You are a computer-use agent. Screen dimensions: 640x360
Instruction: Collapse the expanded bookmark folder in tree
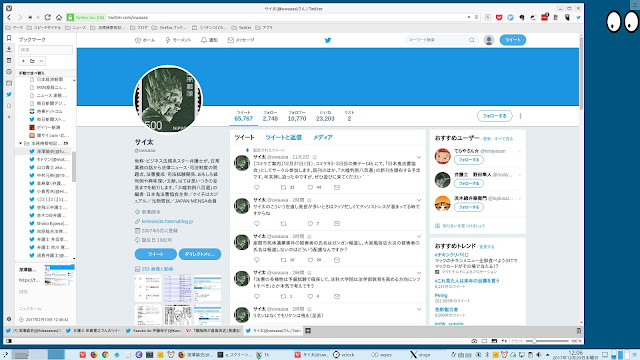point(20,143)
